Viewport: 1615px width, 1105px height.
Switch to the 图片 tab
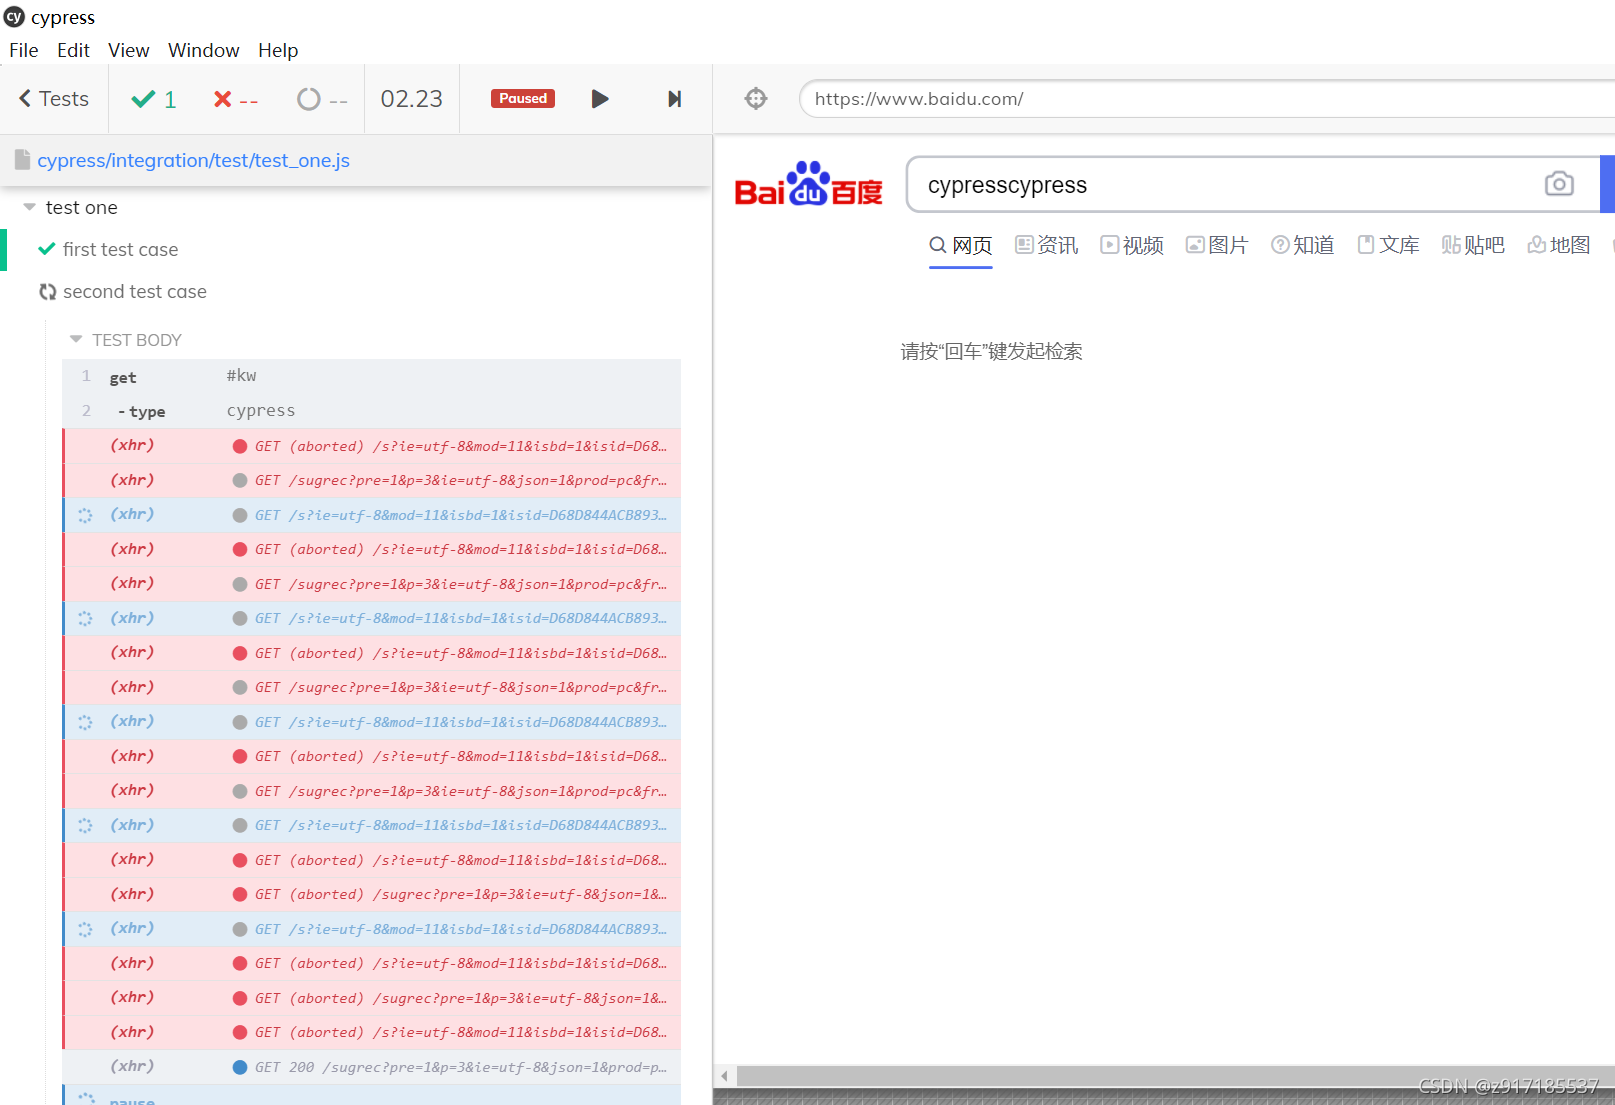pos(1217,245)
